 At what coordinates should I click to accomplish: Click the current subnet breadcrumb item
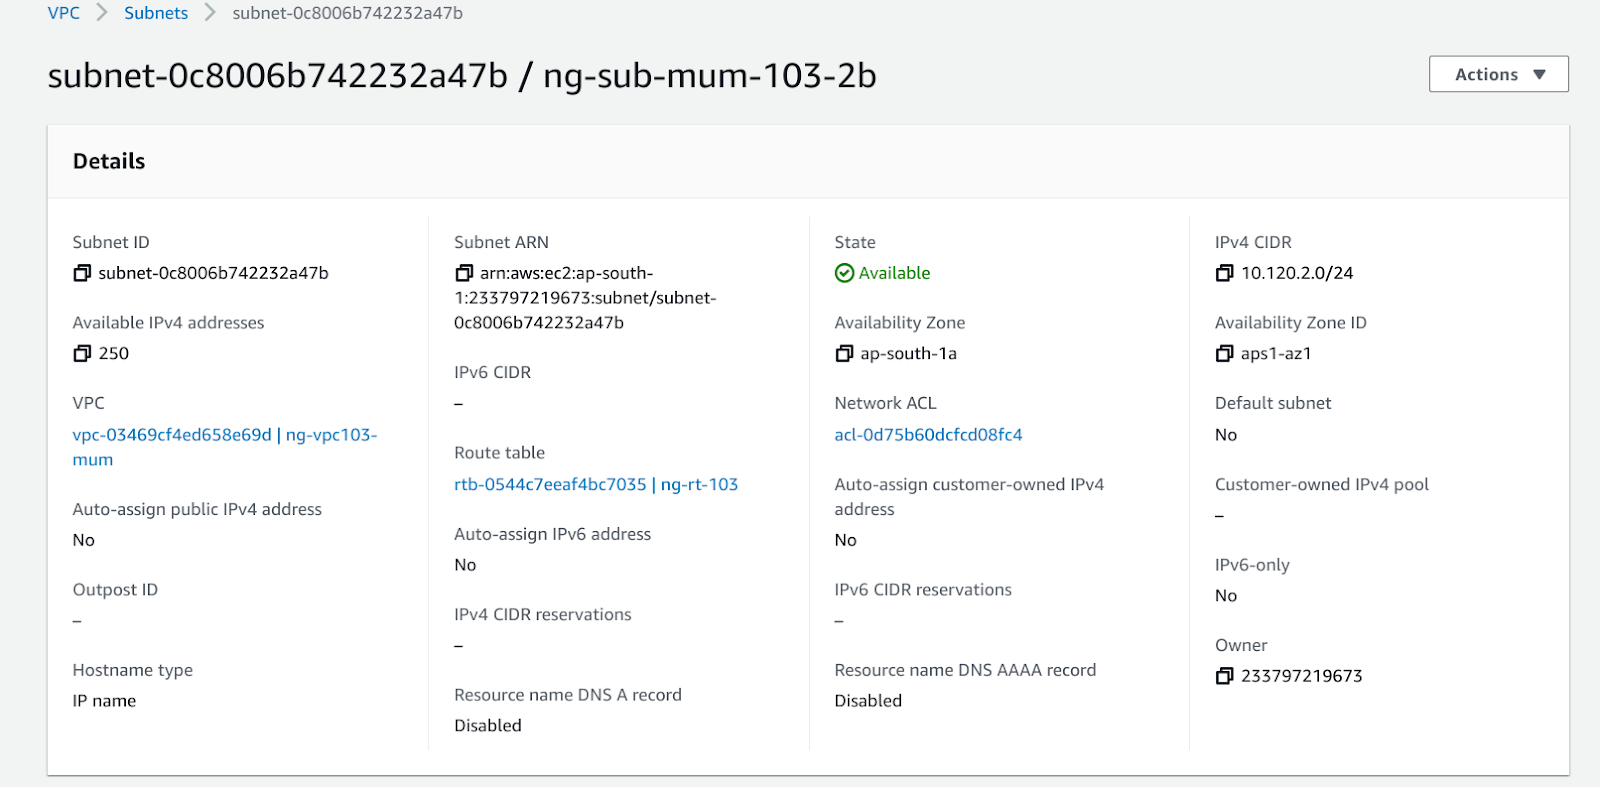[x=347, y=13]
